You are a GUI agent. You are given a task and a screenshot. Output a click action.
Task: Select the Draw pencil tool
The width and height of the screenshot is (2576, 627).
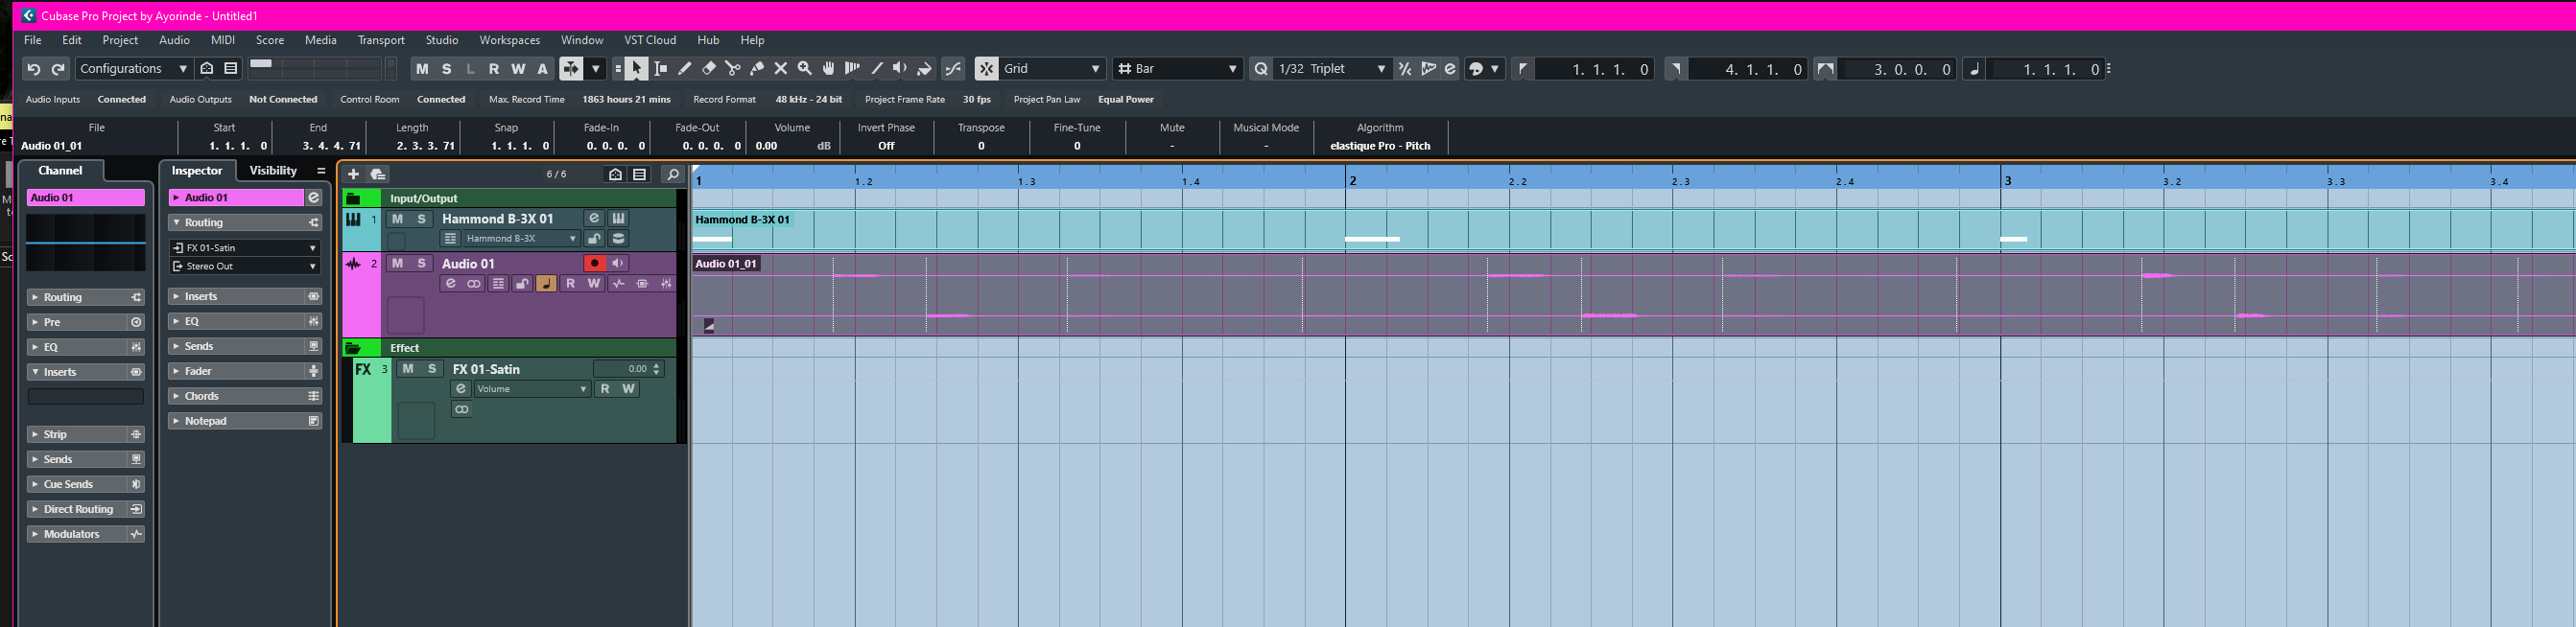click(685, 69)
